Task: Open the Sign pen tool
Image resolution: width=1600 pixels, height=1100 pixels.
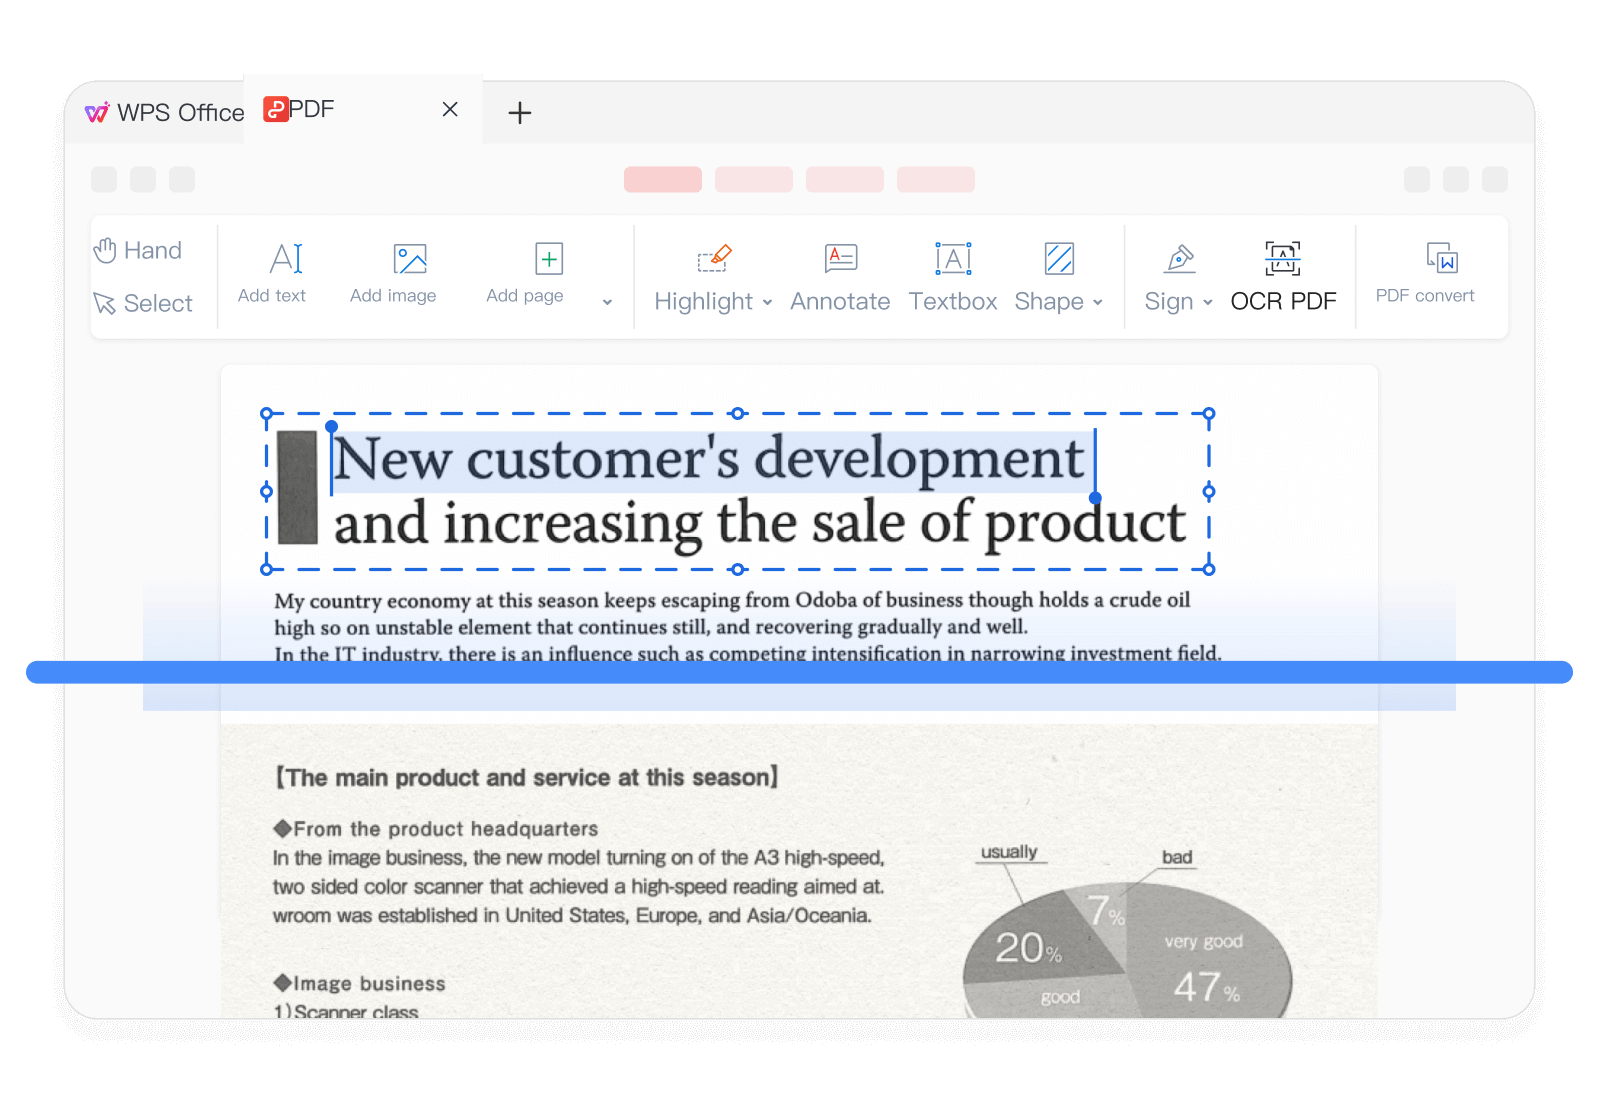Action: pos(1179,260)
